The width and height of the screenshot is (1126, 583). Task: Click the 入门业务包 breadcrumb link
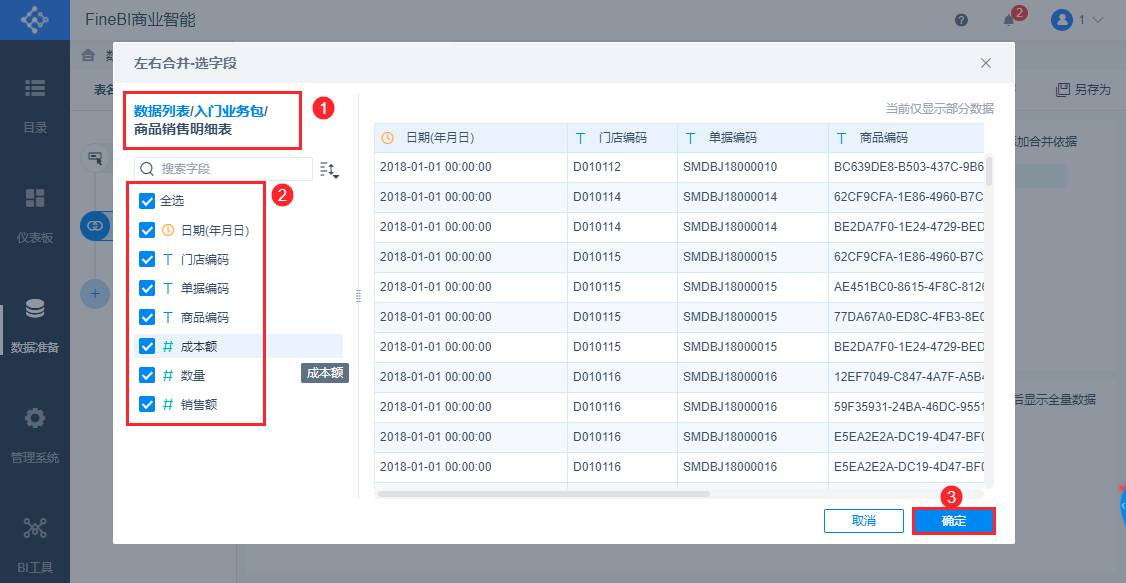228,111
